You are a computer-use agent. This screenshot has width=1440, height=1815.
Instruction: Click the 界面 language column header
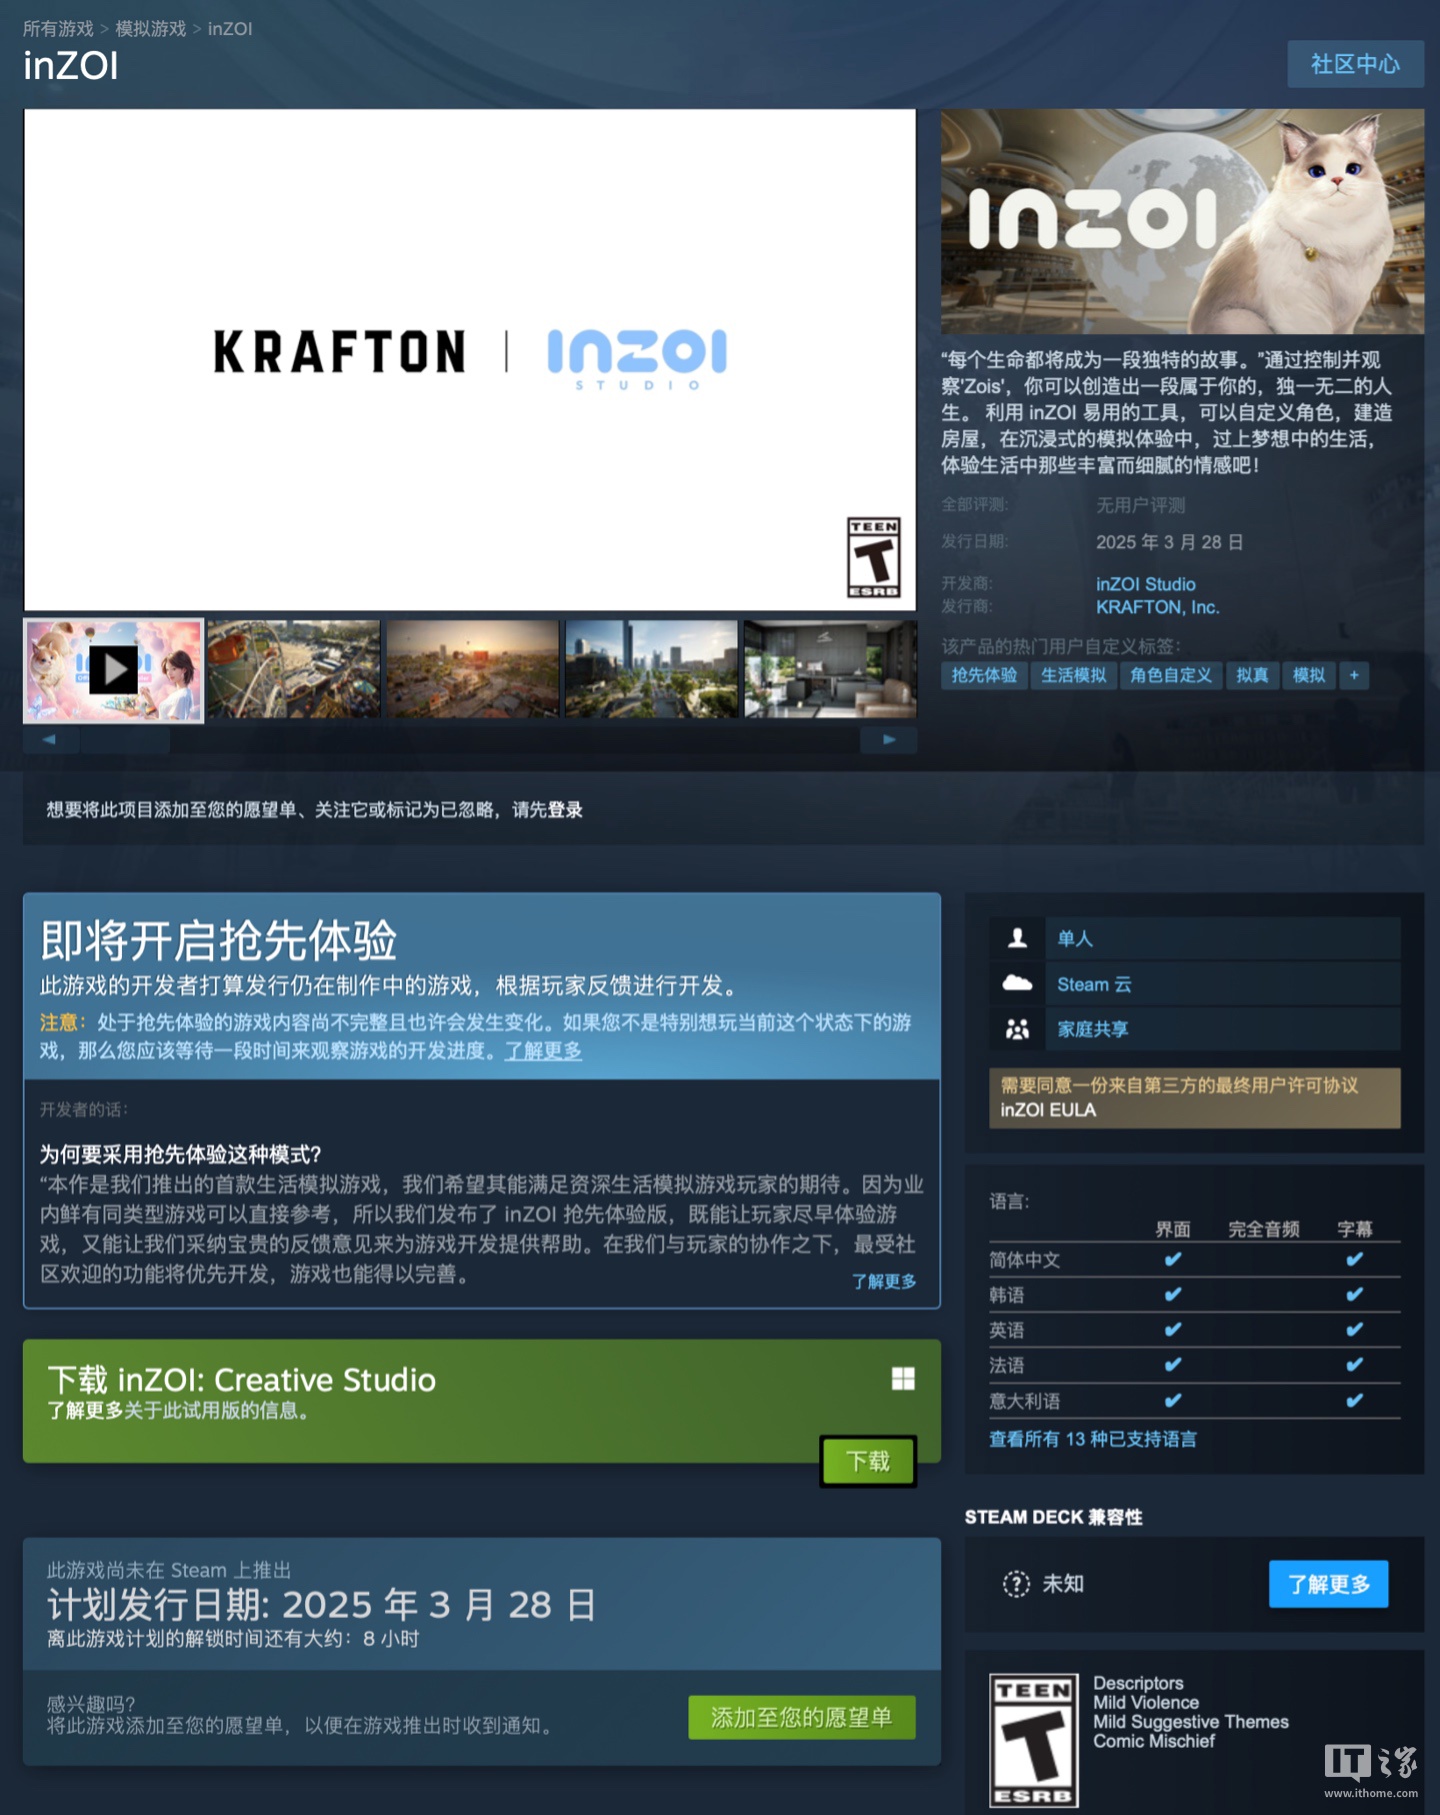click(1173, 1229)
